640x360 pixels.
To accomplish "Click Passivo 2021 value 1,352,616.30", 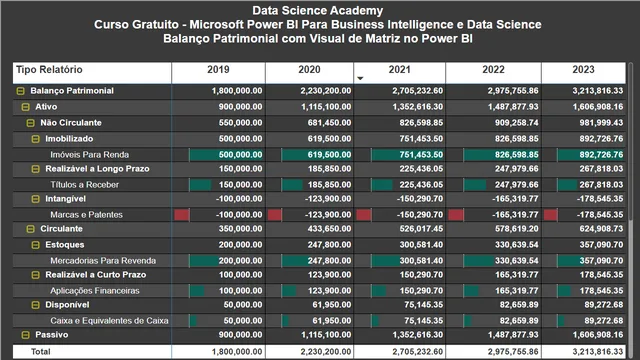I will (x=418, y=335).
